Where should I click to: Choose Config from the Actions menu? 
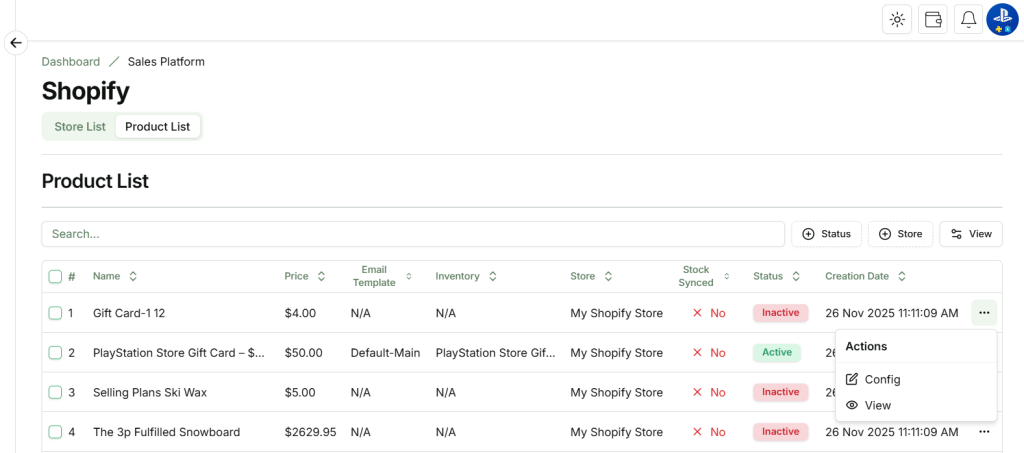[x=882, y=379]
